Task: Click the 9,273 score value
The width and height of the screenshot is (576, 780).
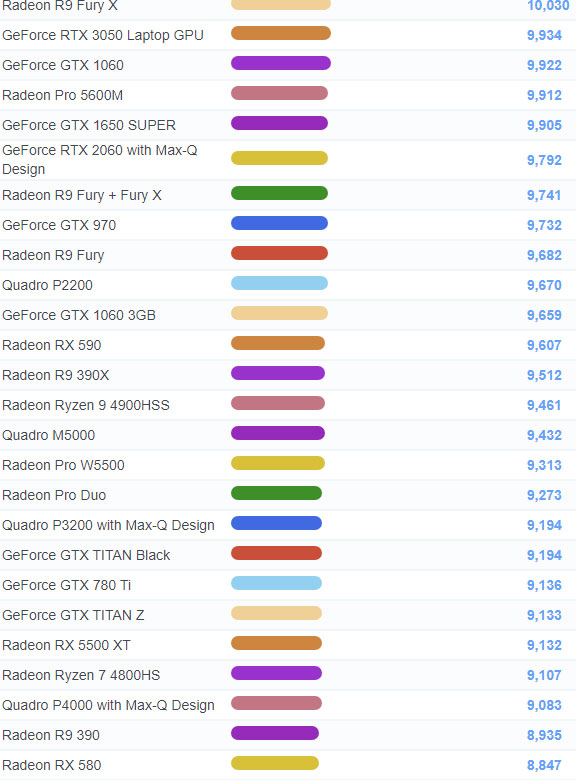Action: click(544, 495)
